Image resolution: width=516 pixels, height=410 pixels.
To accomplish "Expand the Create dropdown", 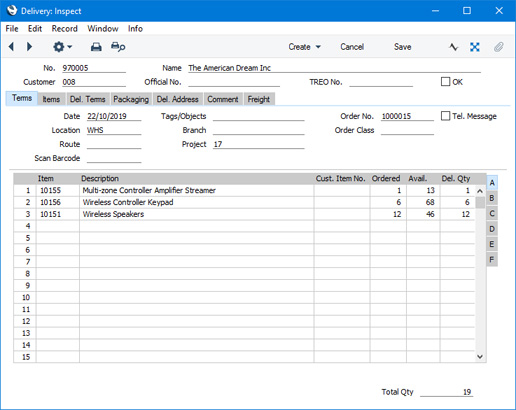I will point(305,47).
